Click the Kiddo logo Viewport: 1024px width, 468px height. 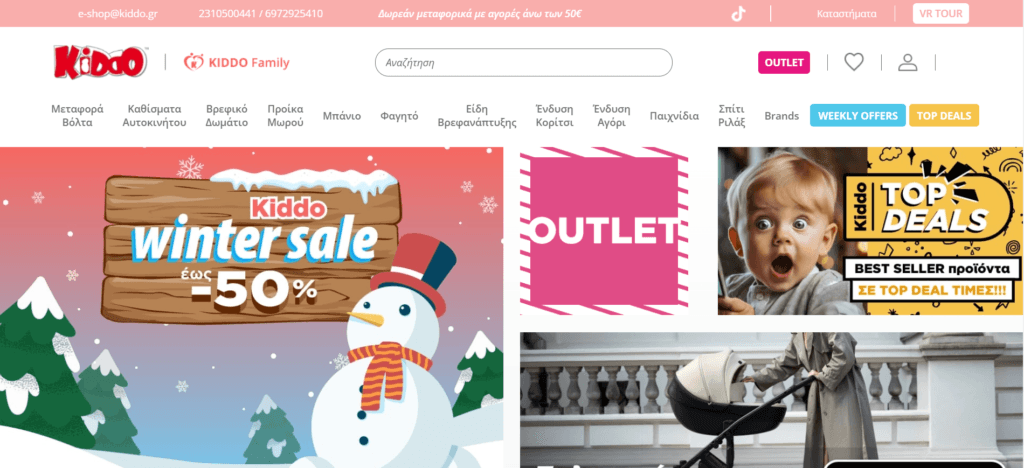point(101,62)
